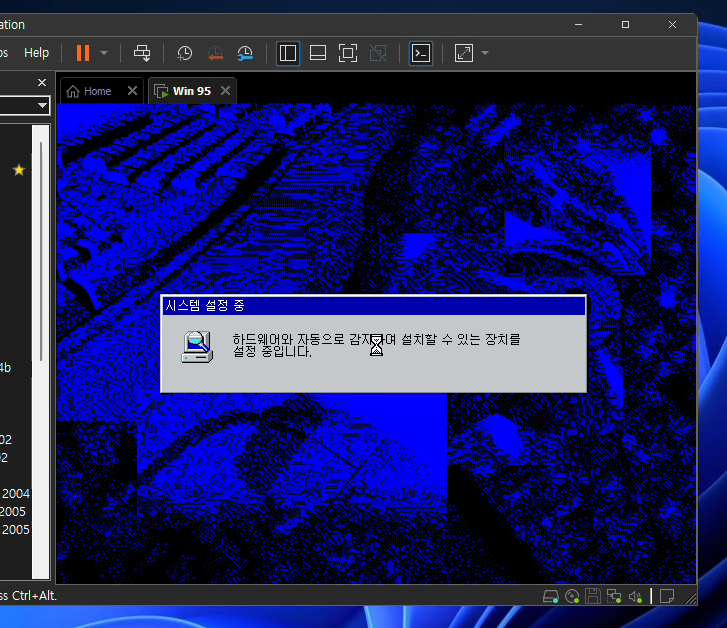Click the 시스템 설정 중 dialog title bar

[x=373, y=305]
